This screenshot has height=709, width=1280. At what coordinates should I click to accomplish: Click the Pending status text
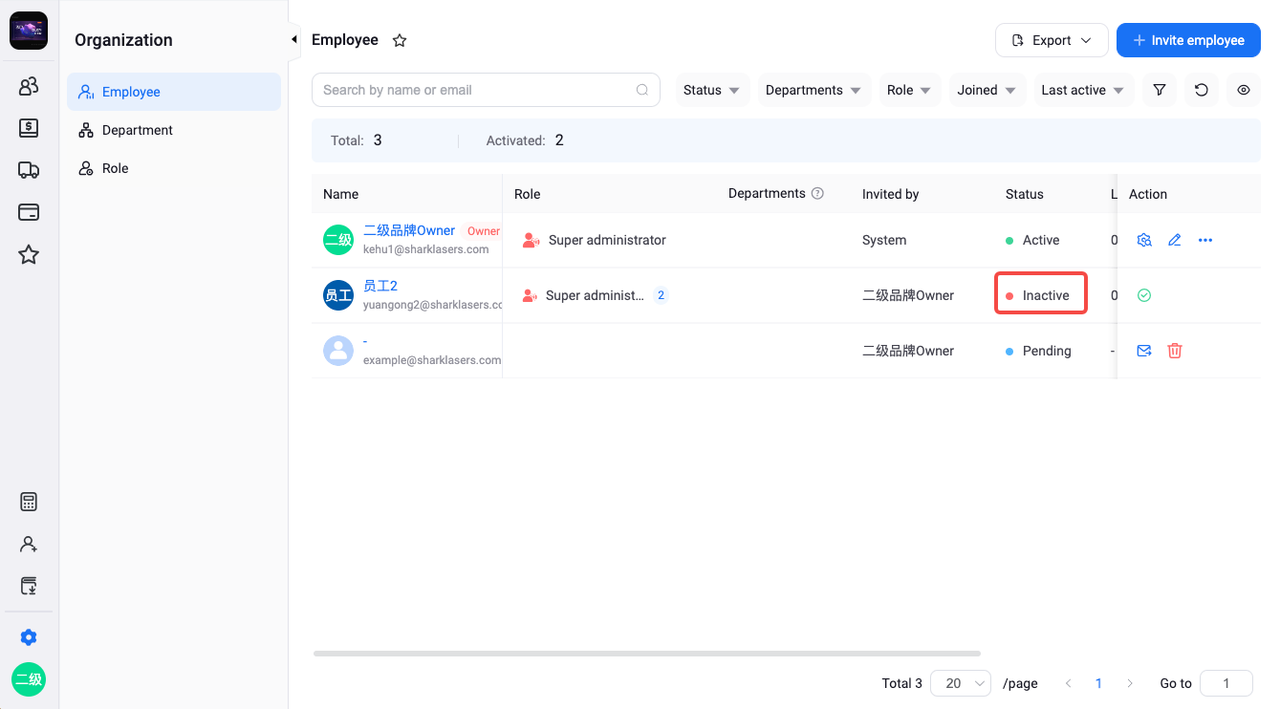click(1046, 351)
